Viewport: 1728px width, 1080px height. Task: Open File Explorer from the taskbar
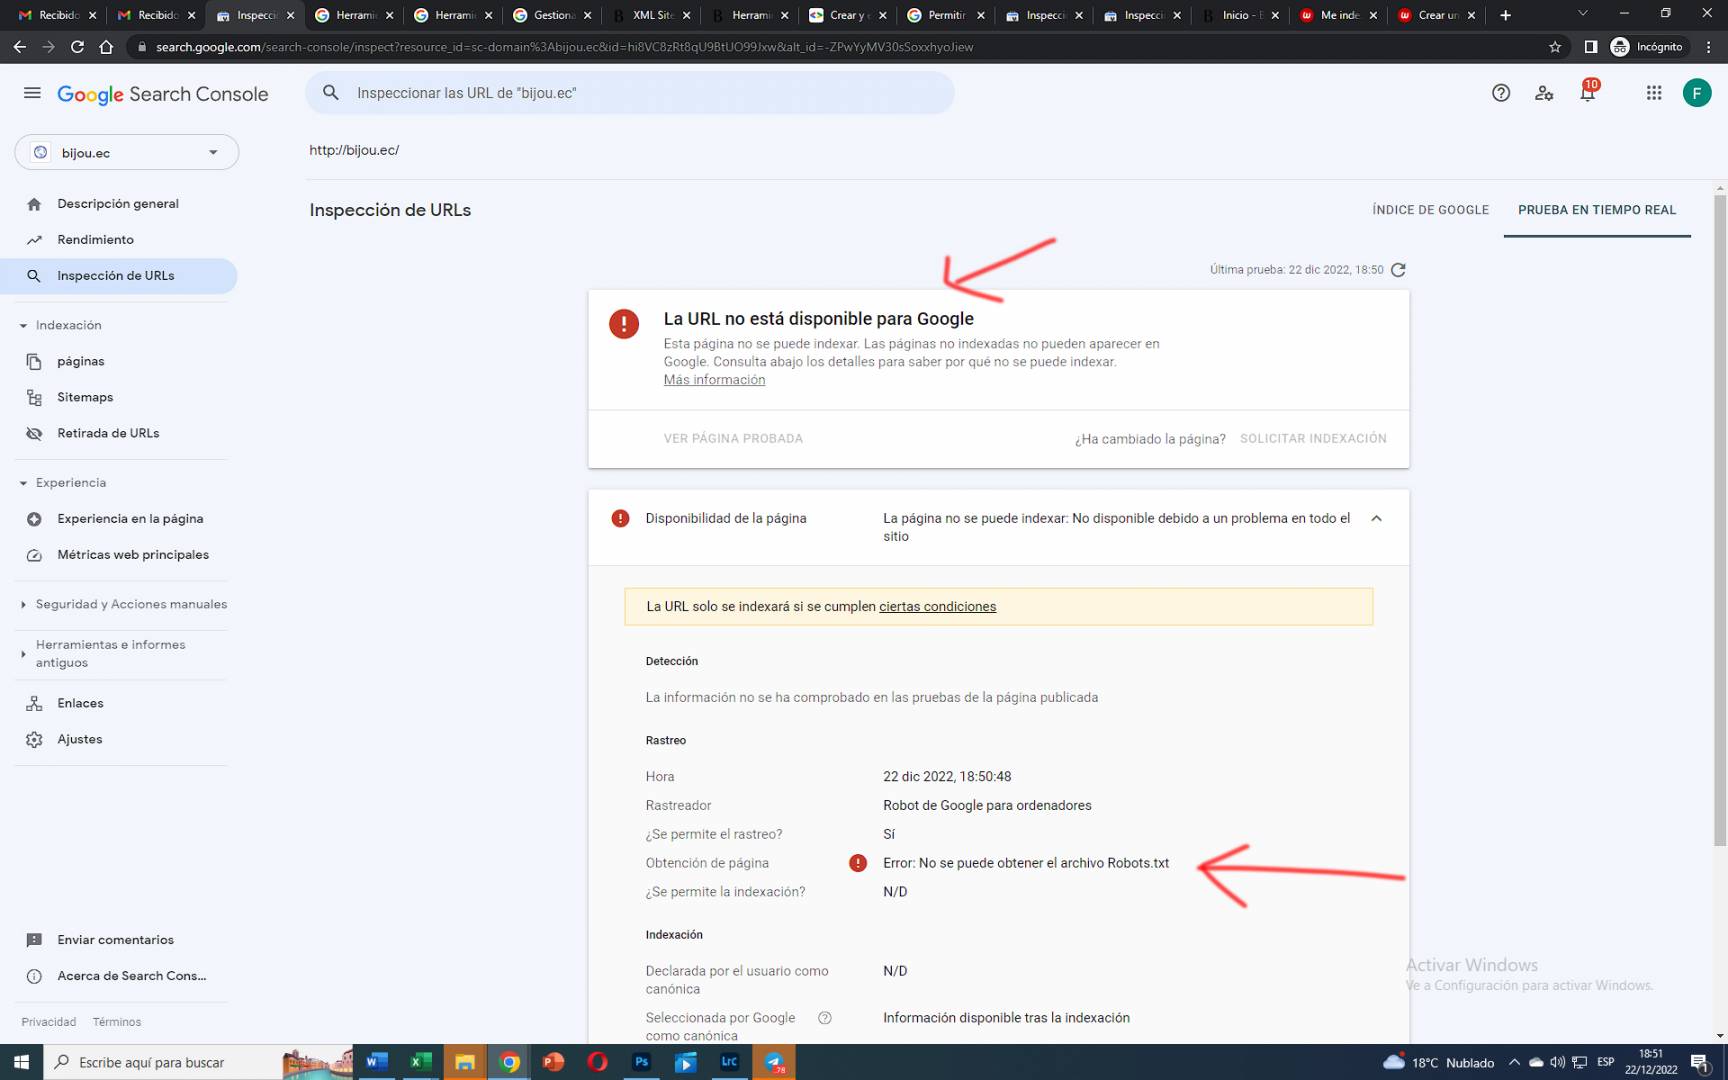point(465,1062)
